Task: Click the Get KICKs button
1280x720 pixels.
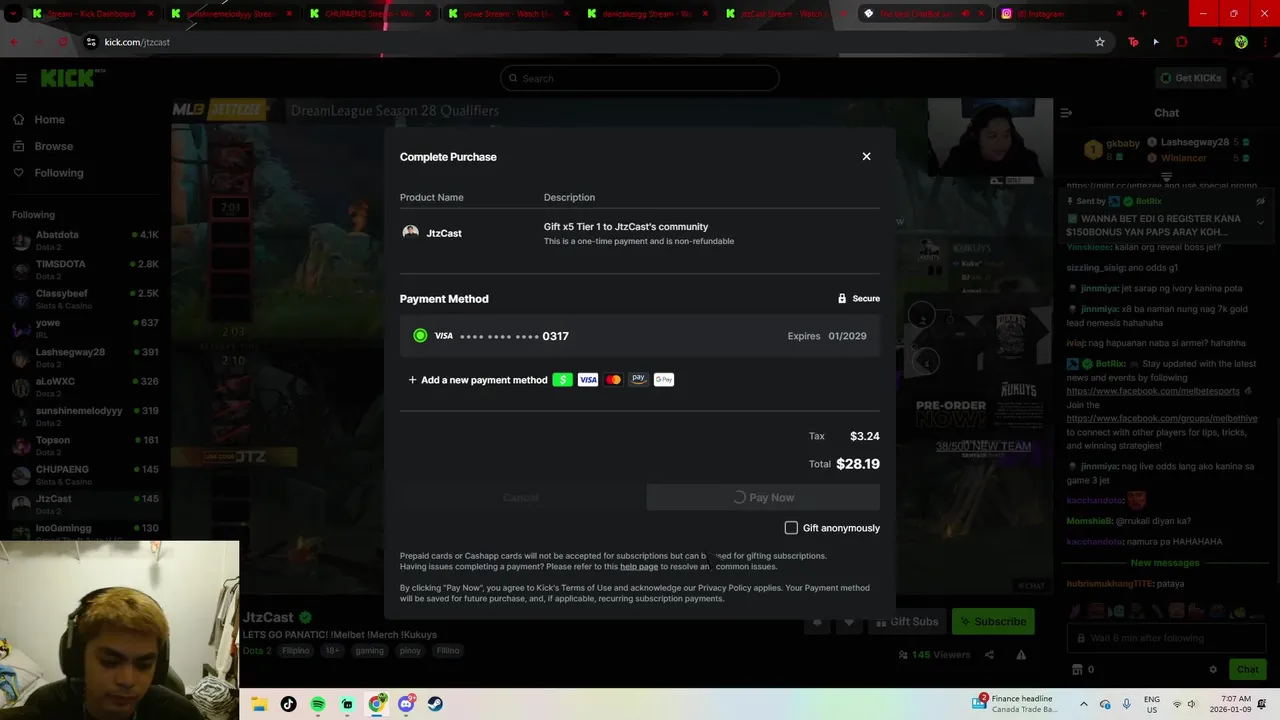Action: [x=1190, y=78]
